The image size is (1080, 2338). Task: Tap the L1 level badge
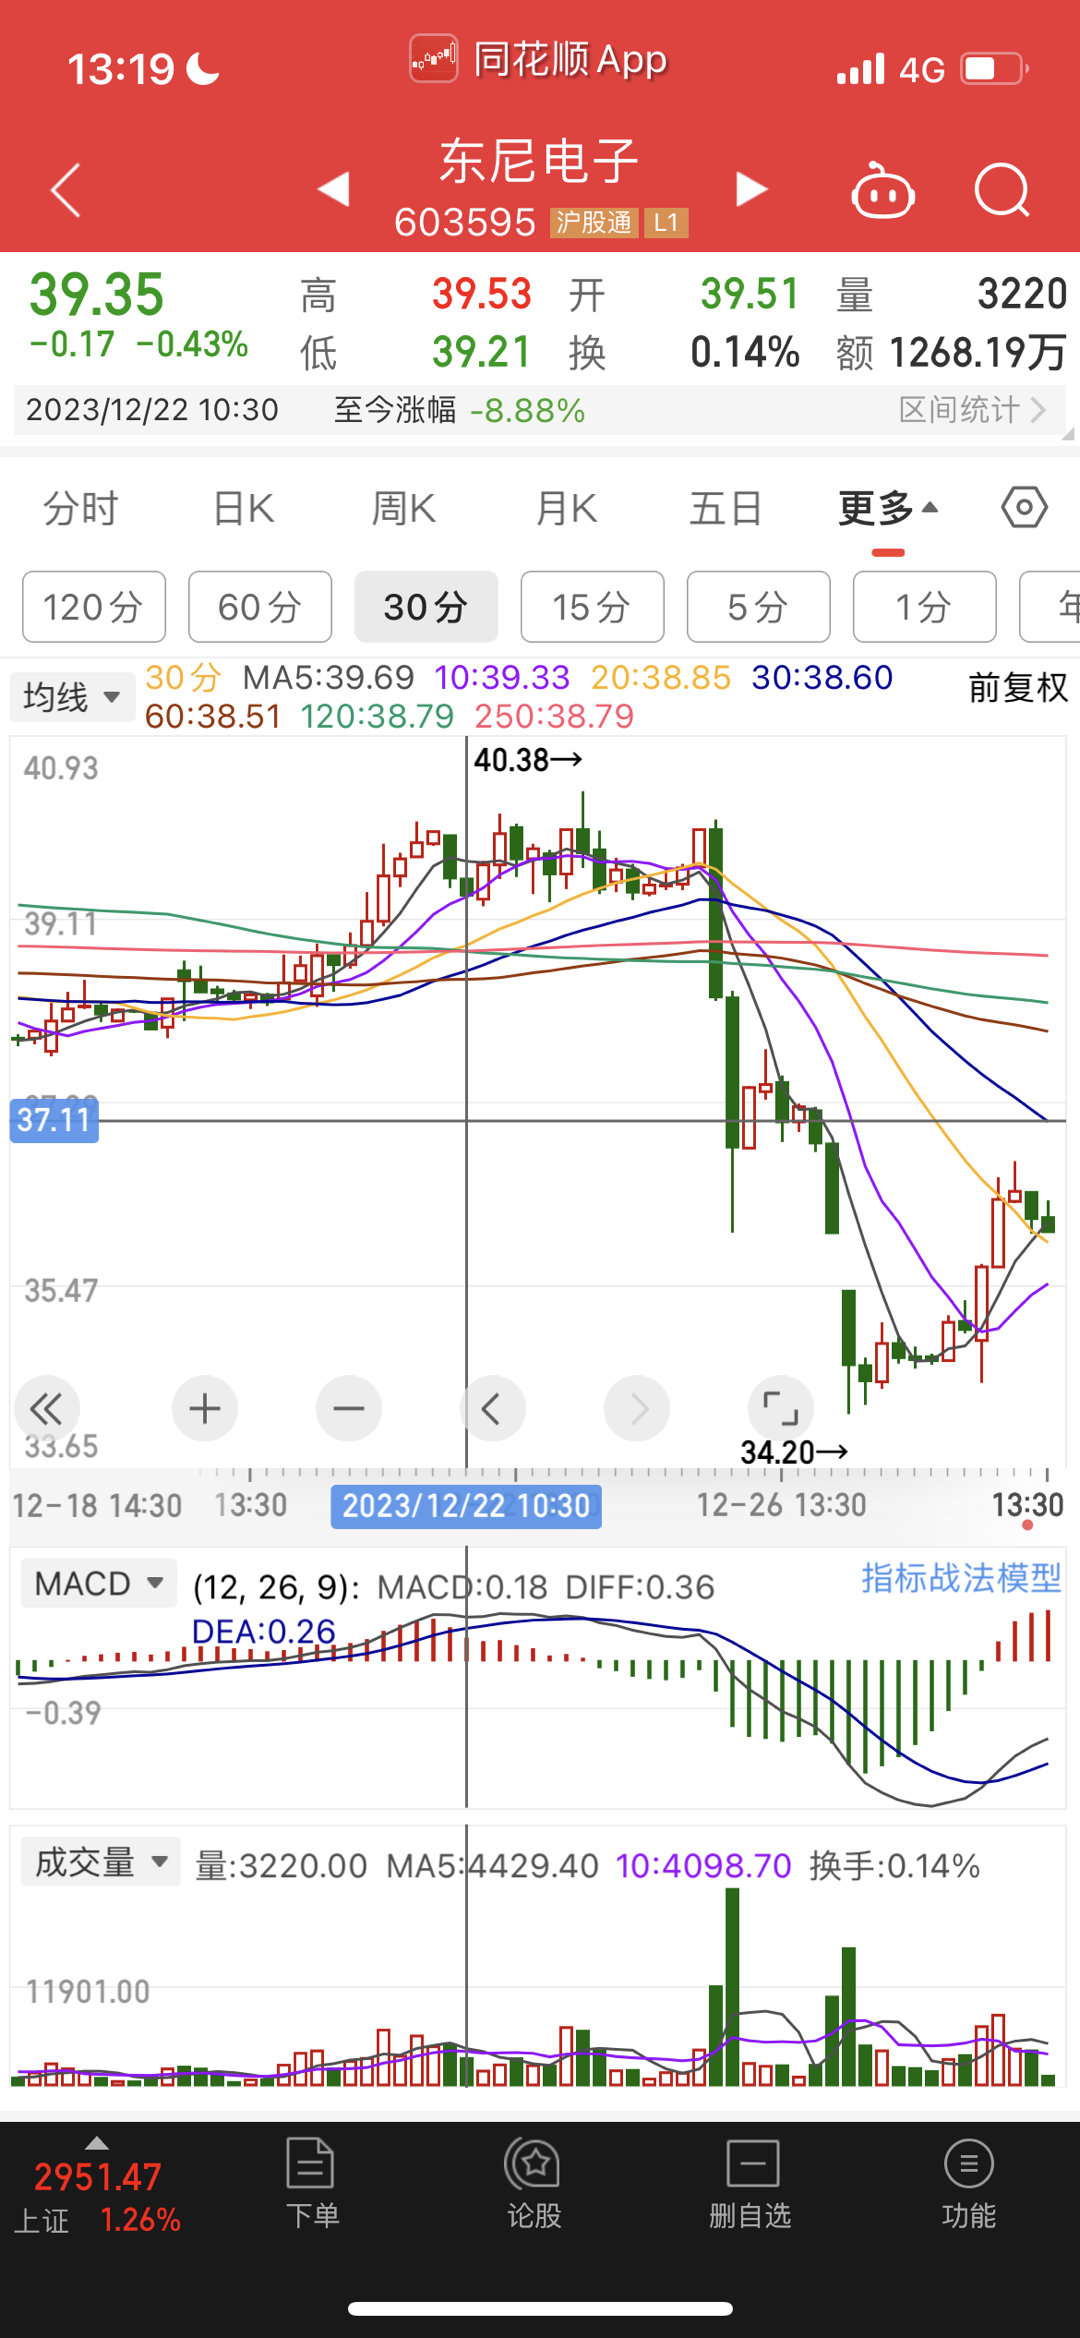click(x=666, y=222)
